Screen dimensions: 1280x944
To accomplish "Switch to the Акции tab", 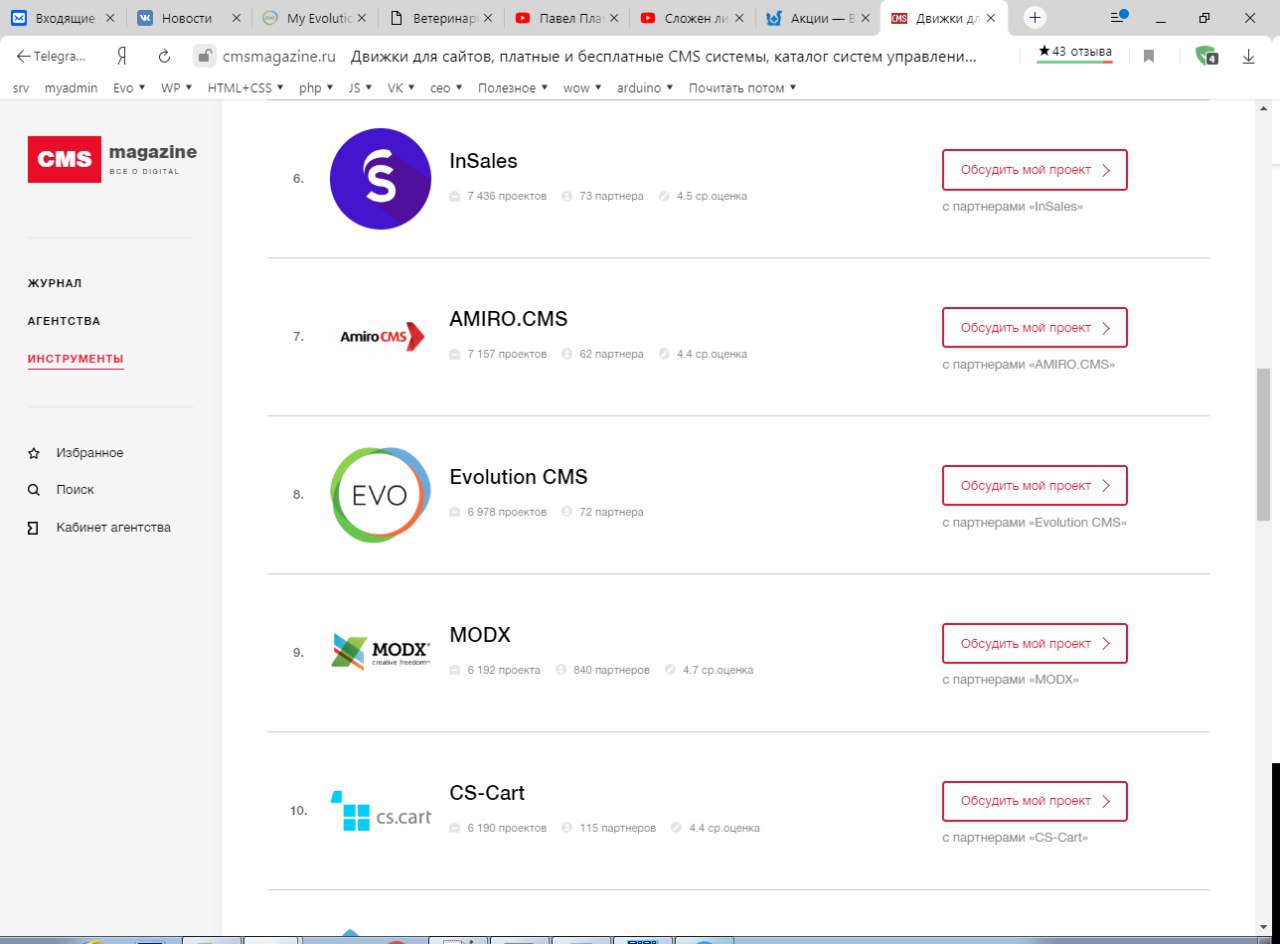I will (817, 18).
